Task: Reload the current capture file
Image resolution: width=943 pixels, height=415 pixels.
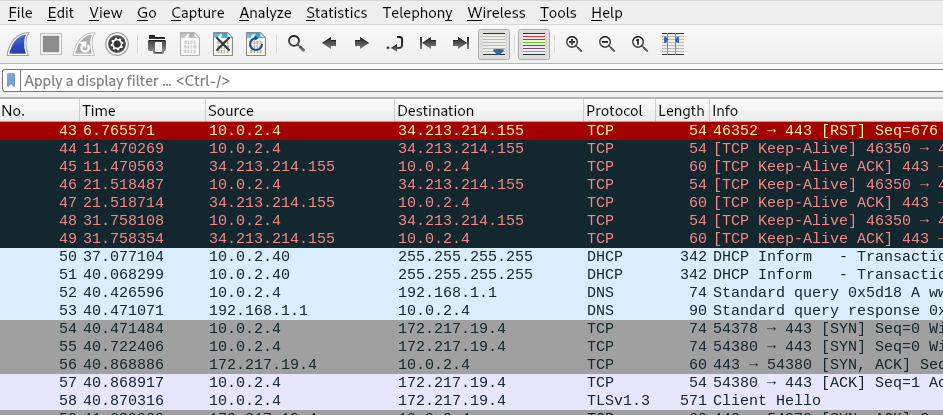Action: [x=256, y=44]
